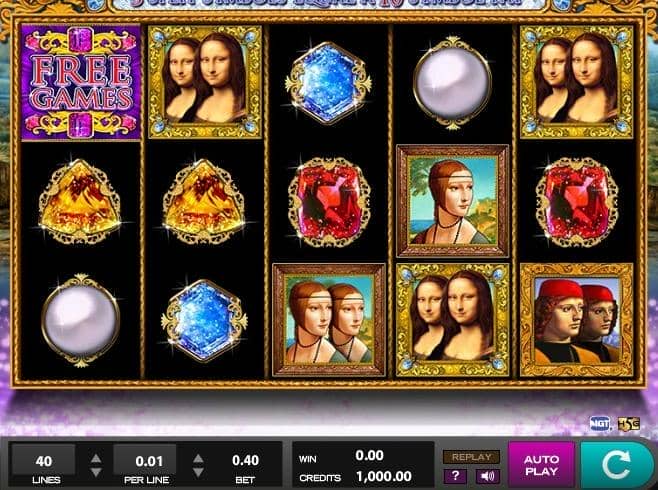Click the blue sapphire gem in third reel
This screenshot has width=658, height=490.
pos(328,82)
